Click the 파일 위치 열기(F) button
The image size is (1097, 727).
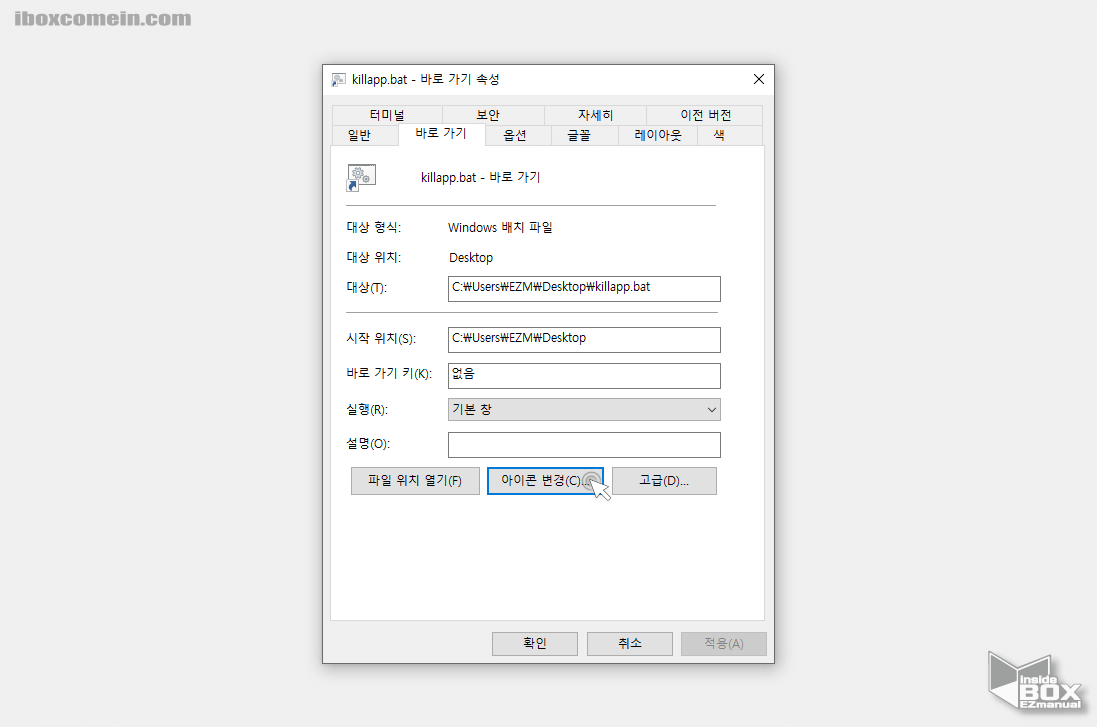(x=415, y=481)
